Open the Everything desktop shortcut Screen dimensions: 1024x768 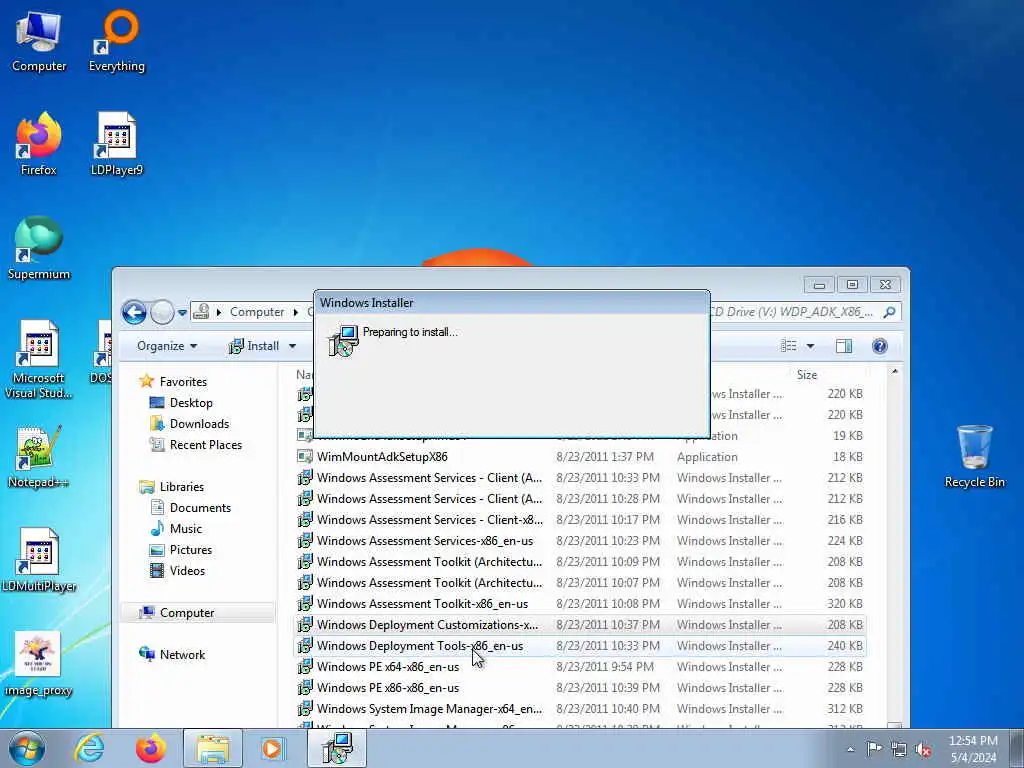coord(117,42)
